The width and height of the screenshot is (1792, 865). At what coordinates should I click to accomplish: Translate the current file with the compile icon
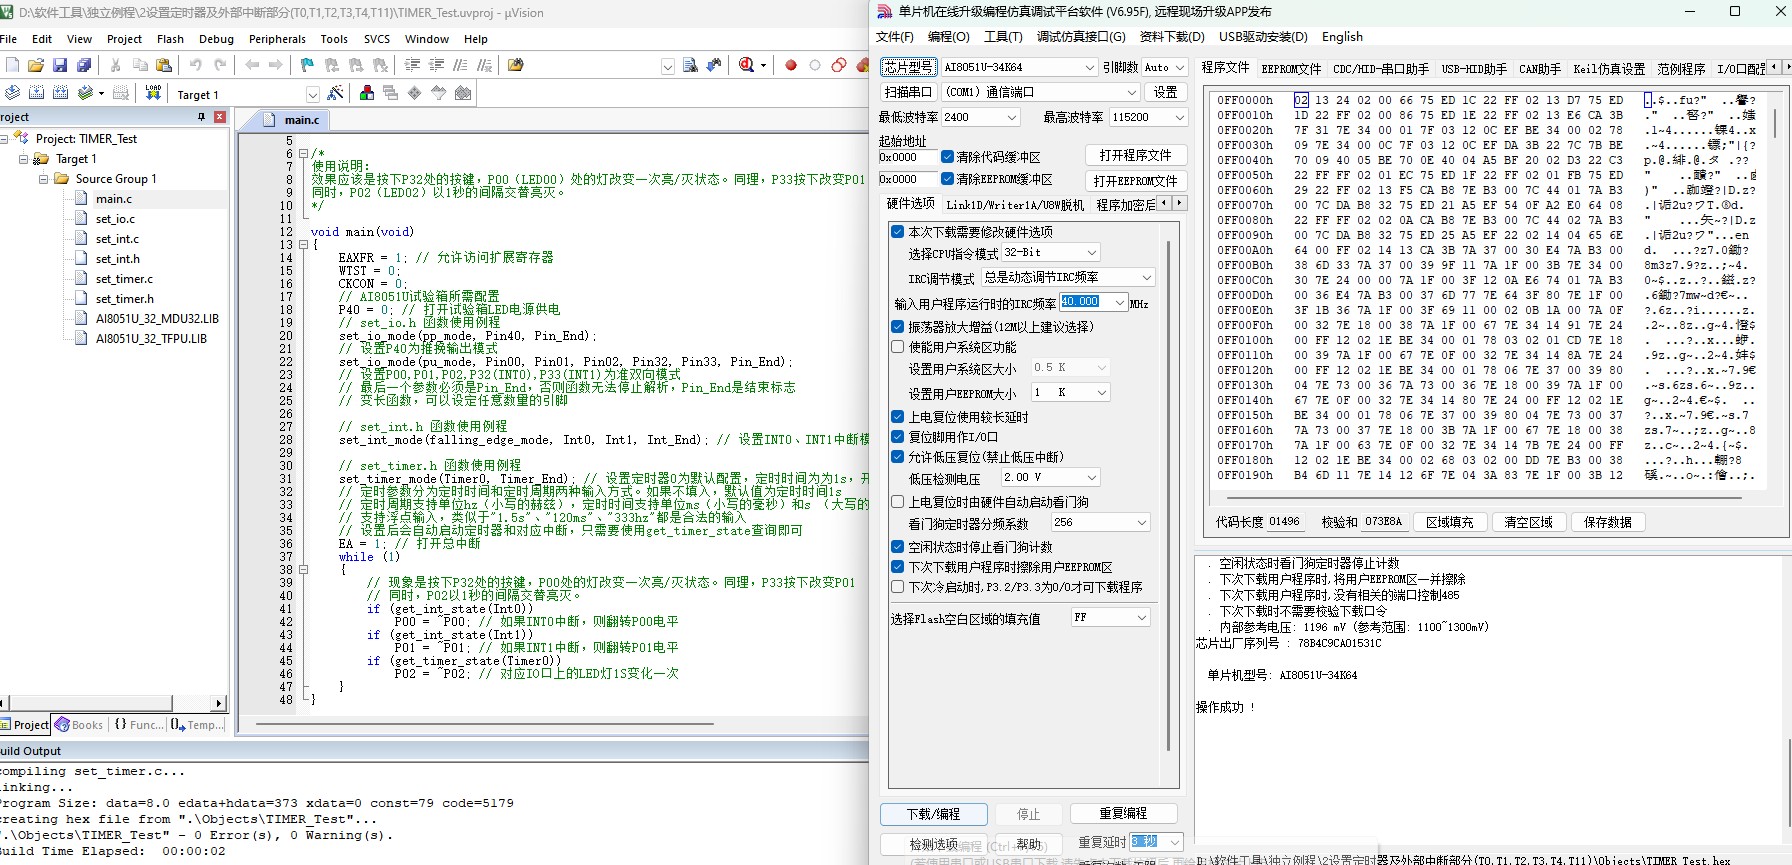coord(12,93)
